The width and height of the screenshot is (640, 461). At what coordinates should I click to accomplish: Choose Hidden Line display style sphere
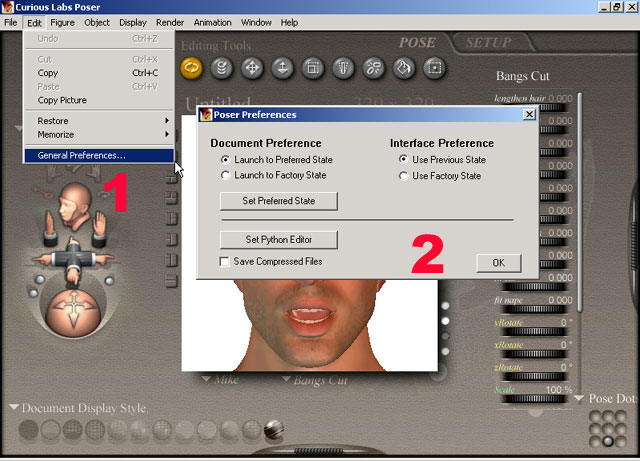pyautogui.click(x=95, y=430)
